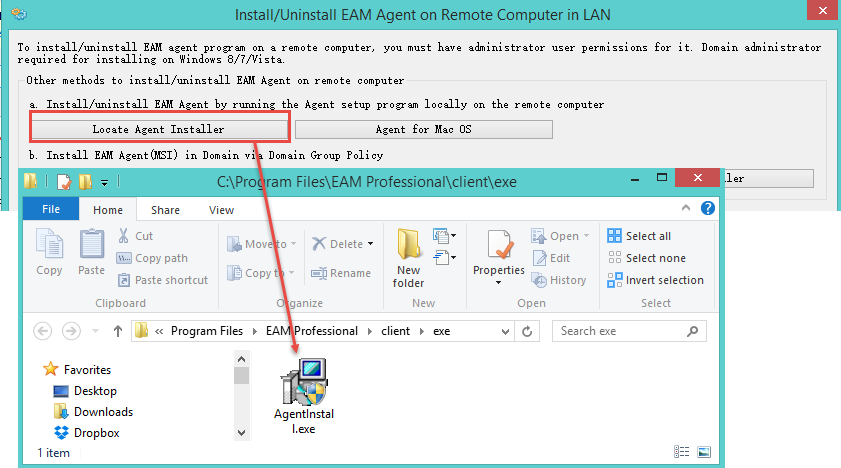Open the File menu tab

click(51, 210)
